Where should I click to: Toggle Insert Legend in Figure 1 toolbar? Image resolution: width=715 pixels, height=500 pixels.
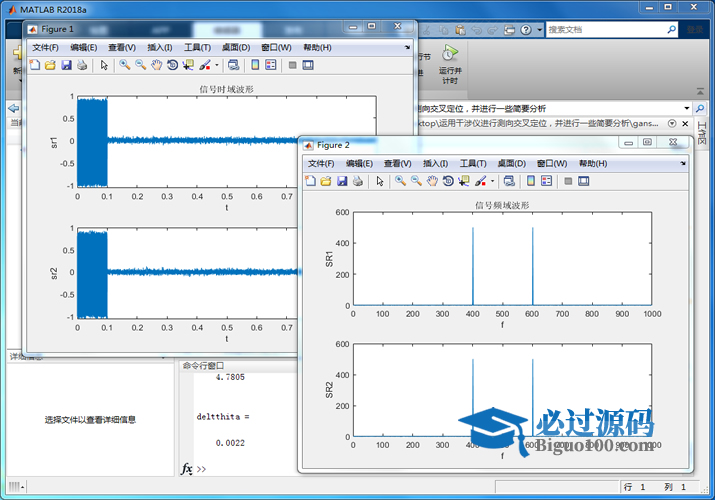point(271,65)
